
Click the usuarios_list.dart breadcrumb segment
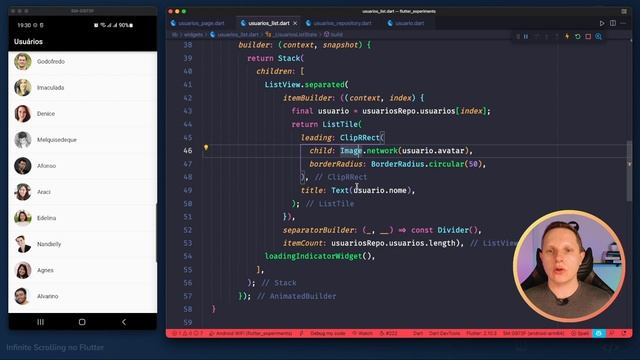[235, 35]
